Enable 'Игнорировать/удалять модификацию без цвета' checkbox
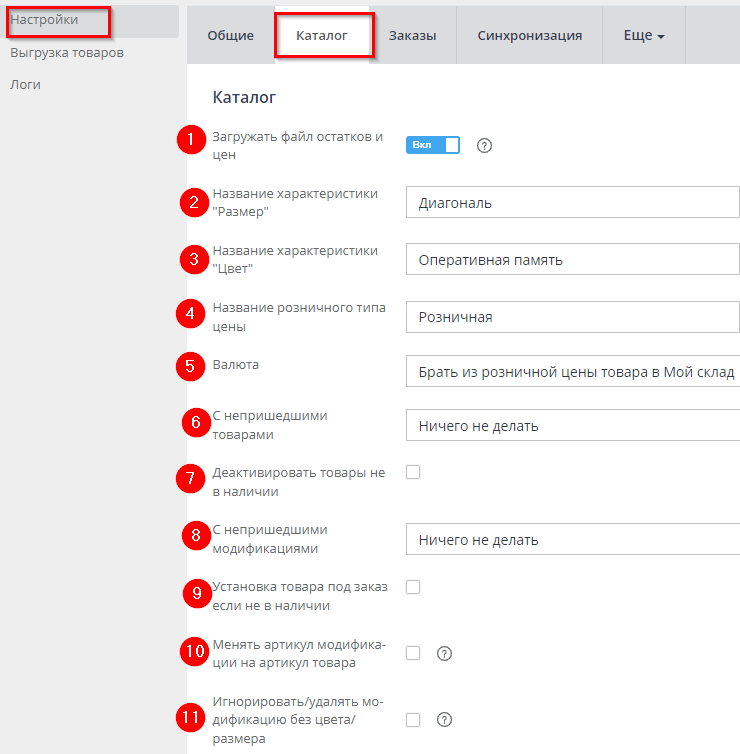 [x=413, y=720]
